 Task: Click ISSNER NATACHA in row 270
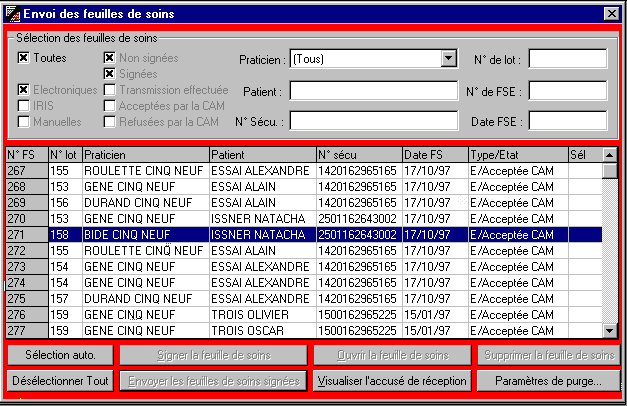tap(263, 219)
